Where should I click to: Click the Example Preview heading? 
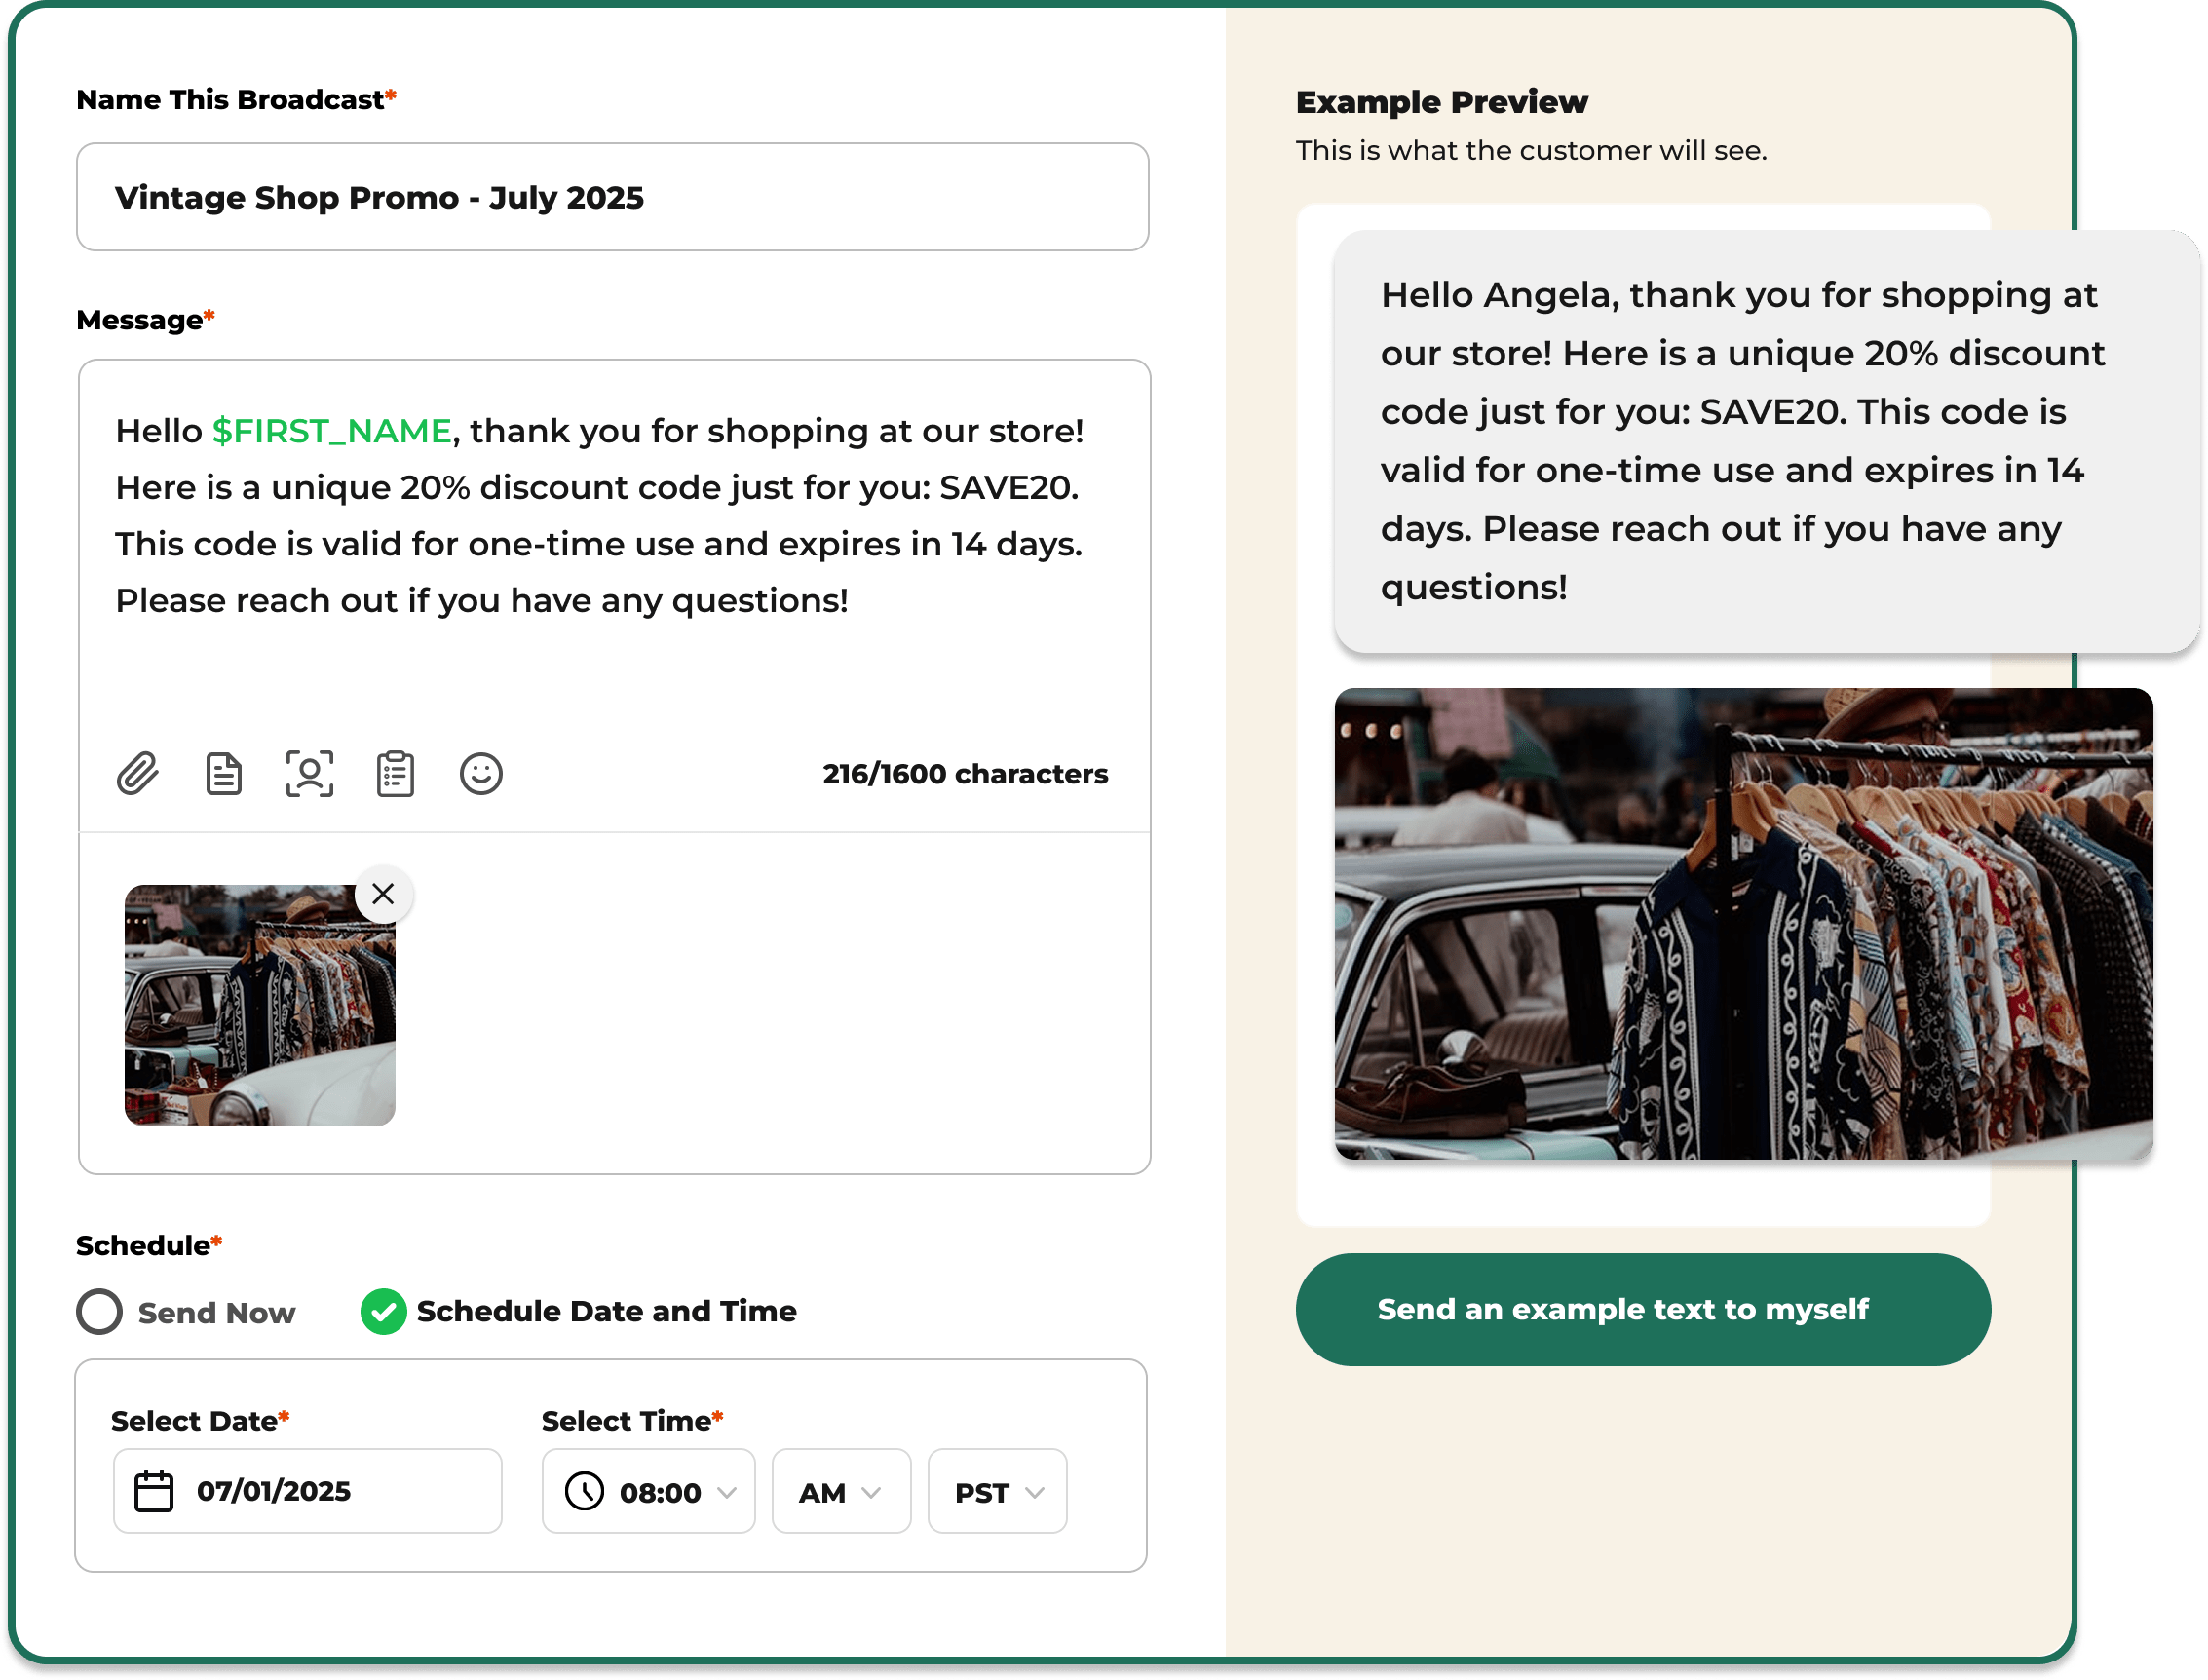[x=1442, y=102]
